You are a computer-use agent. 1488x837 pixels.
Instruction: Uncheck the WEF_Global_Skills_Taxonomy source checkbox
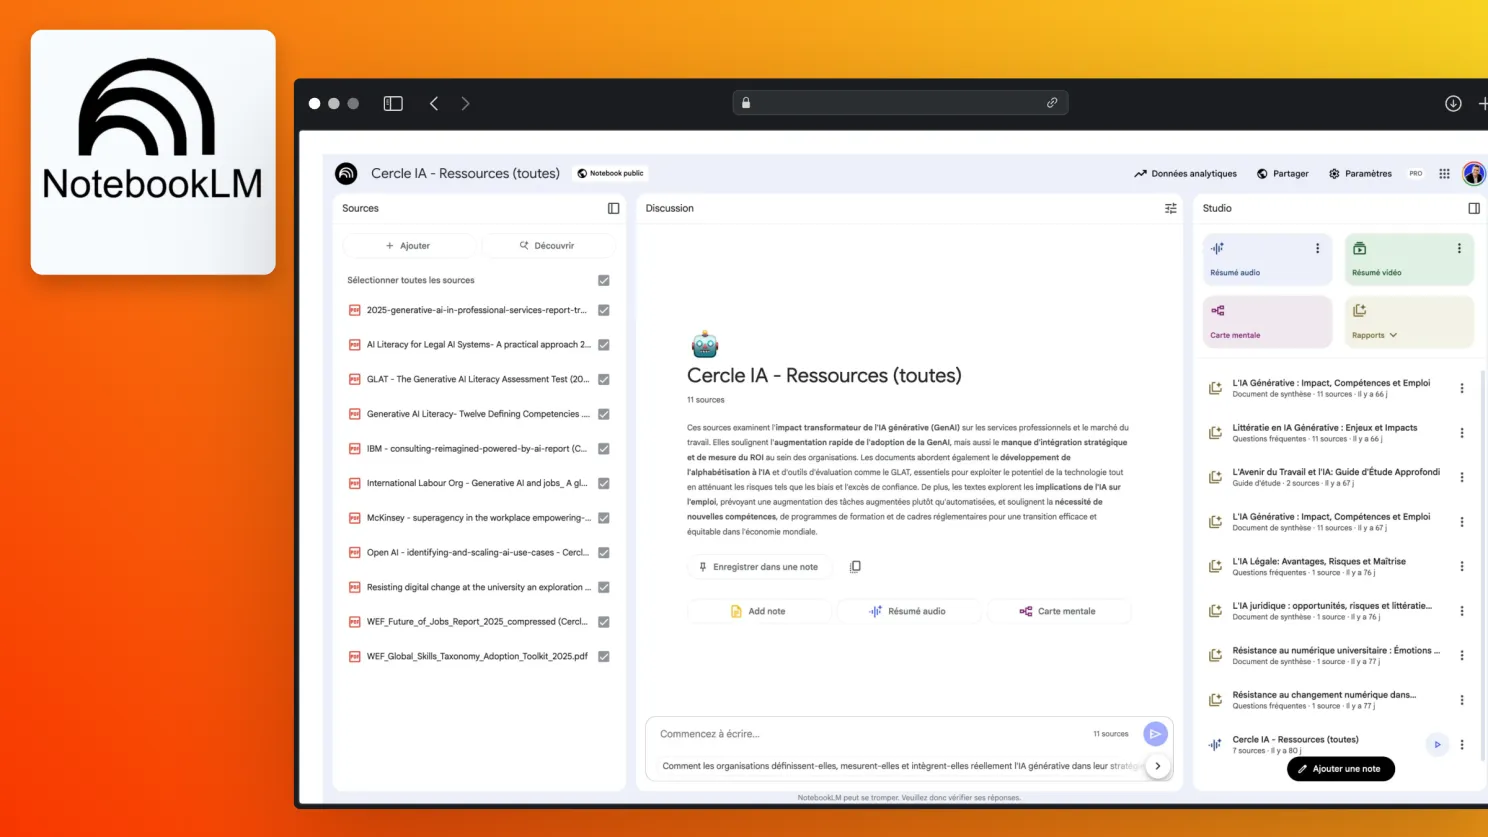603,656
